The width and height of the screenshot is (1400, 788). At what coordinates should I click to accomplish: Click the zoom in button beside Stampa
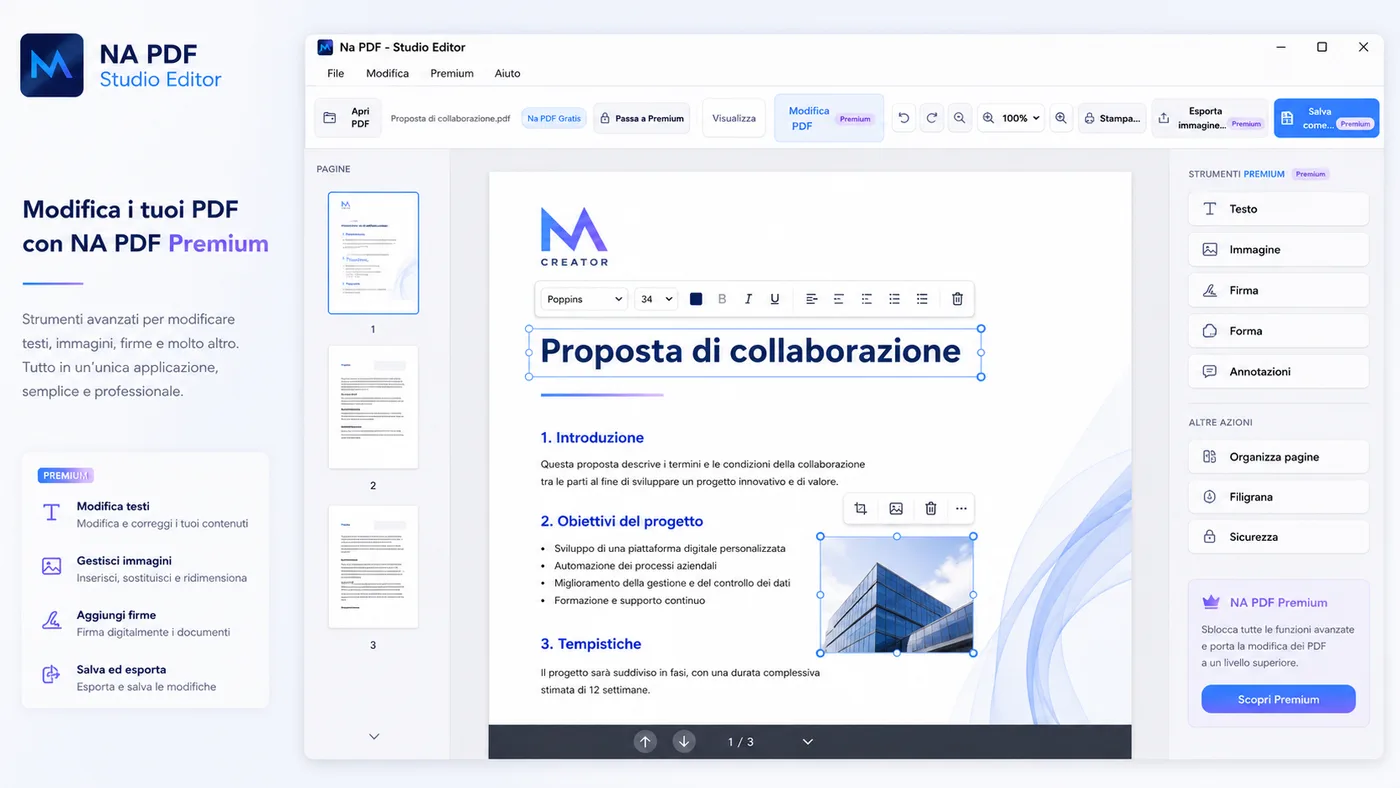pos(1061,118)
